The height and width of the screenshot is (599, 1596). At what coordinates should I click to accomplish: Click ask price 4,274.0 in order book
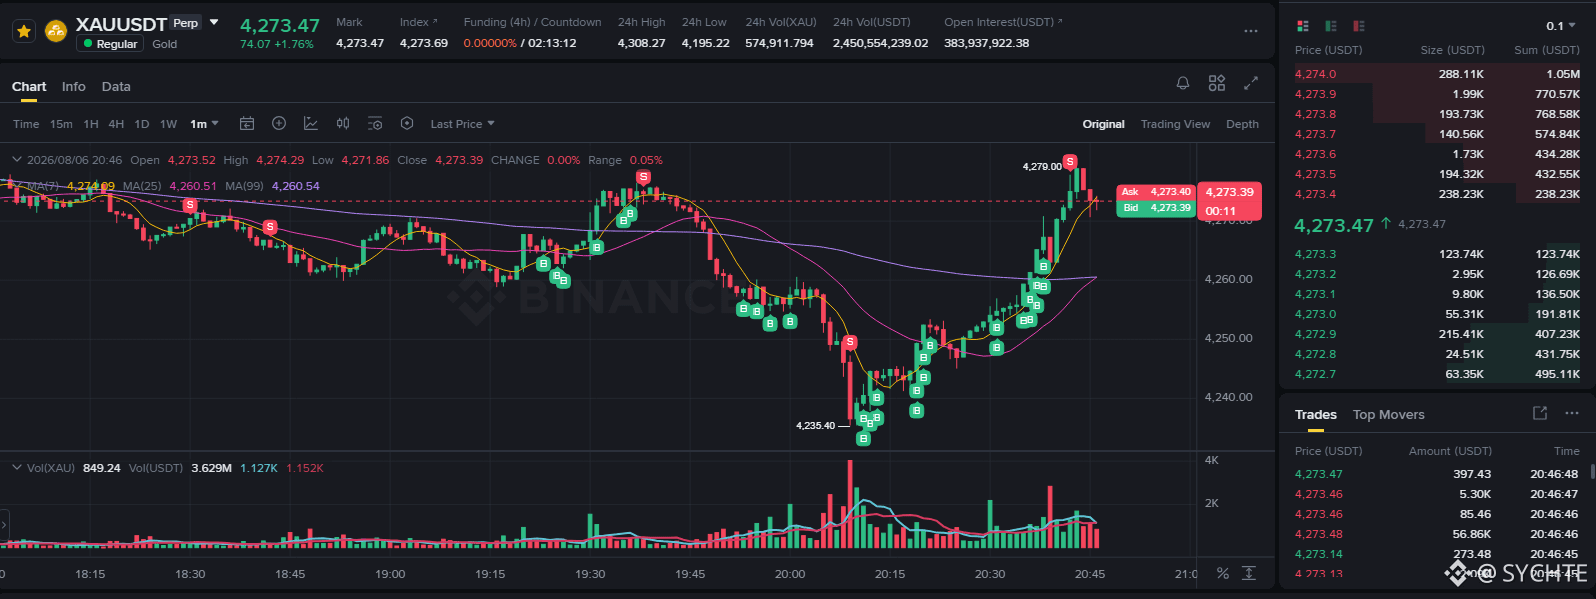point(1315,74)
